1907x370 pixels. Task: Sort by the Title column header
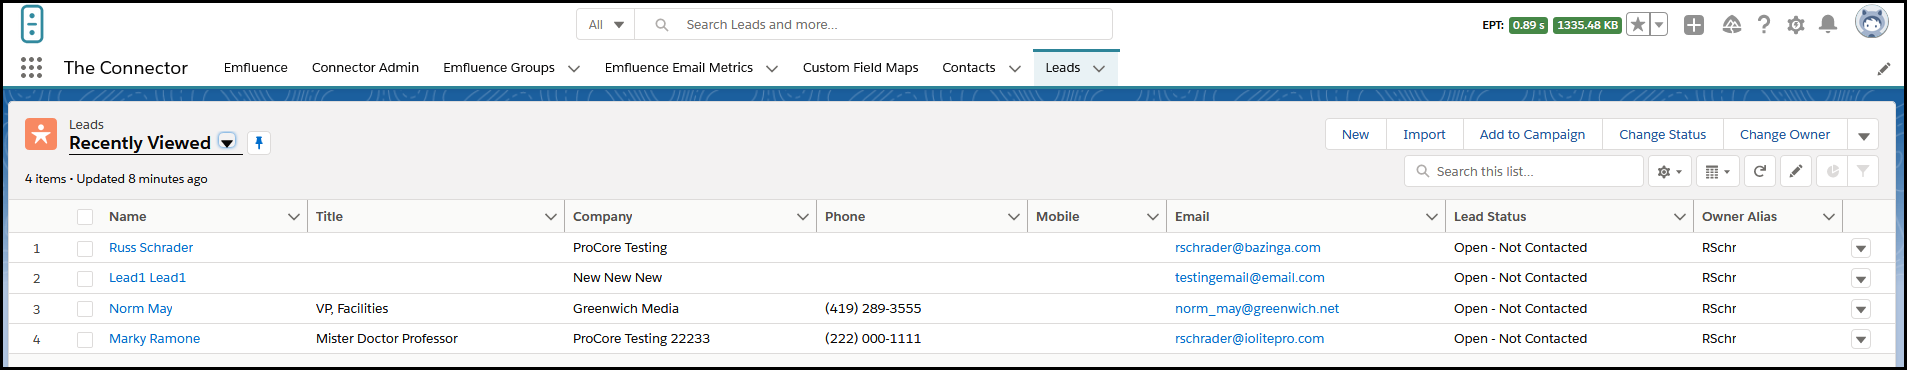(x=329, y=217)
